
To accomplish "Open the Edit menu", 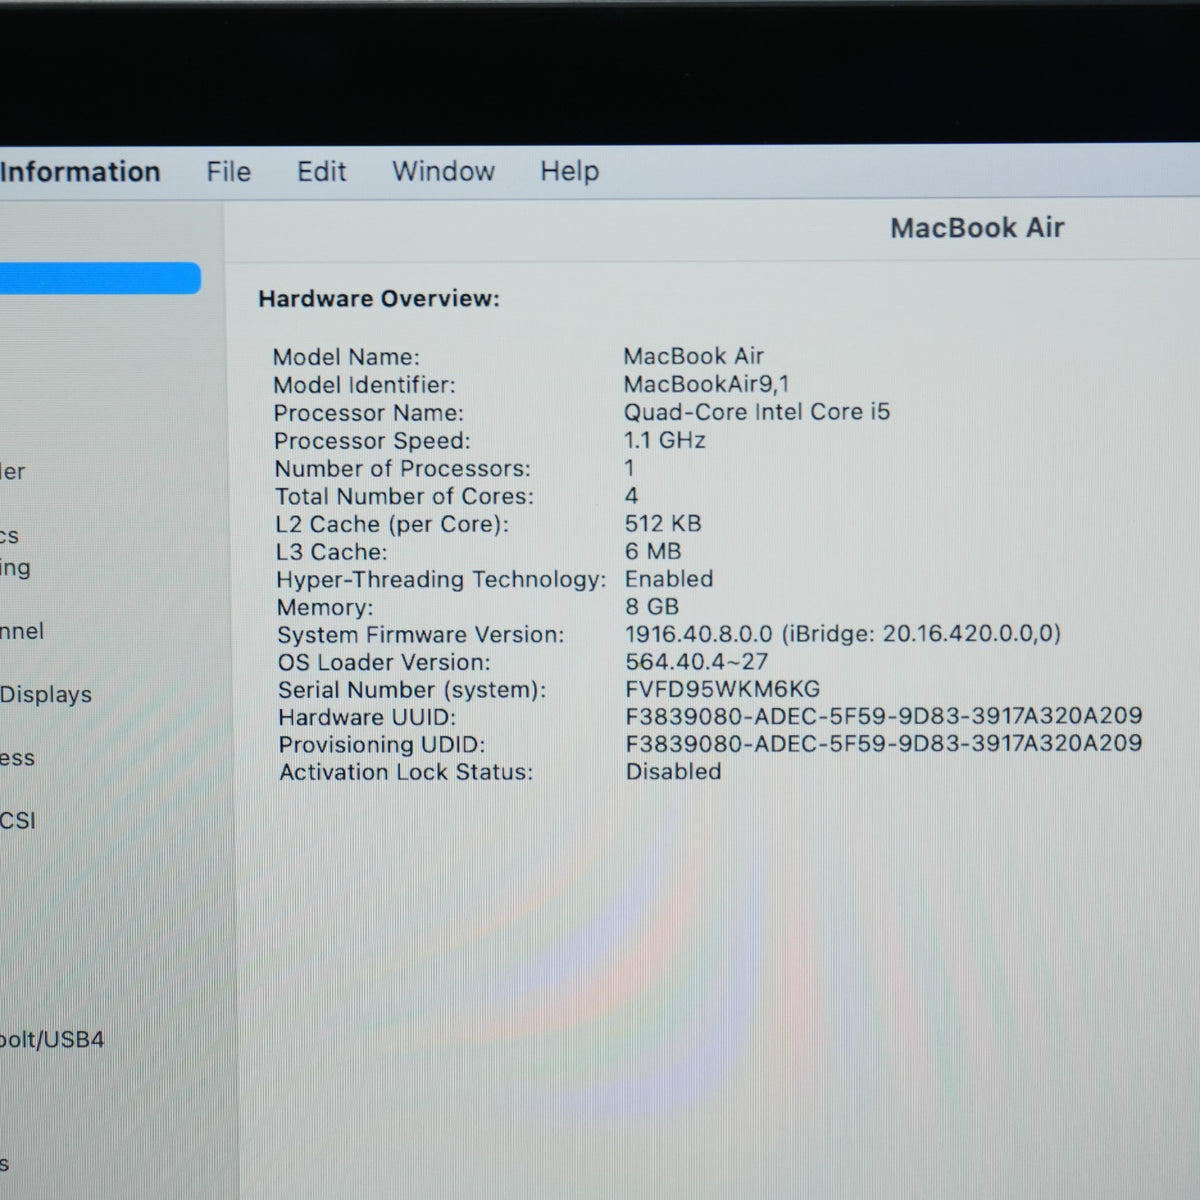I will tap(321, 172).
